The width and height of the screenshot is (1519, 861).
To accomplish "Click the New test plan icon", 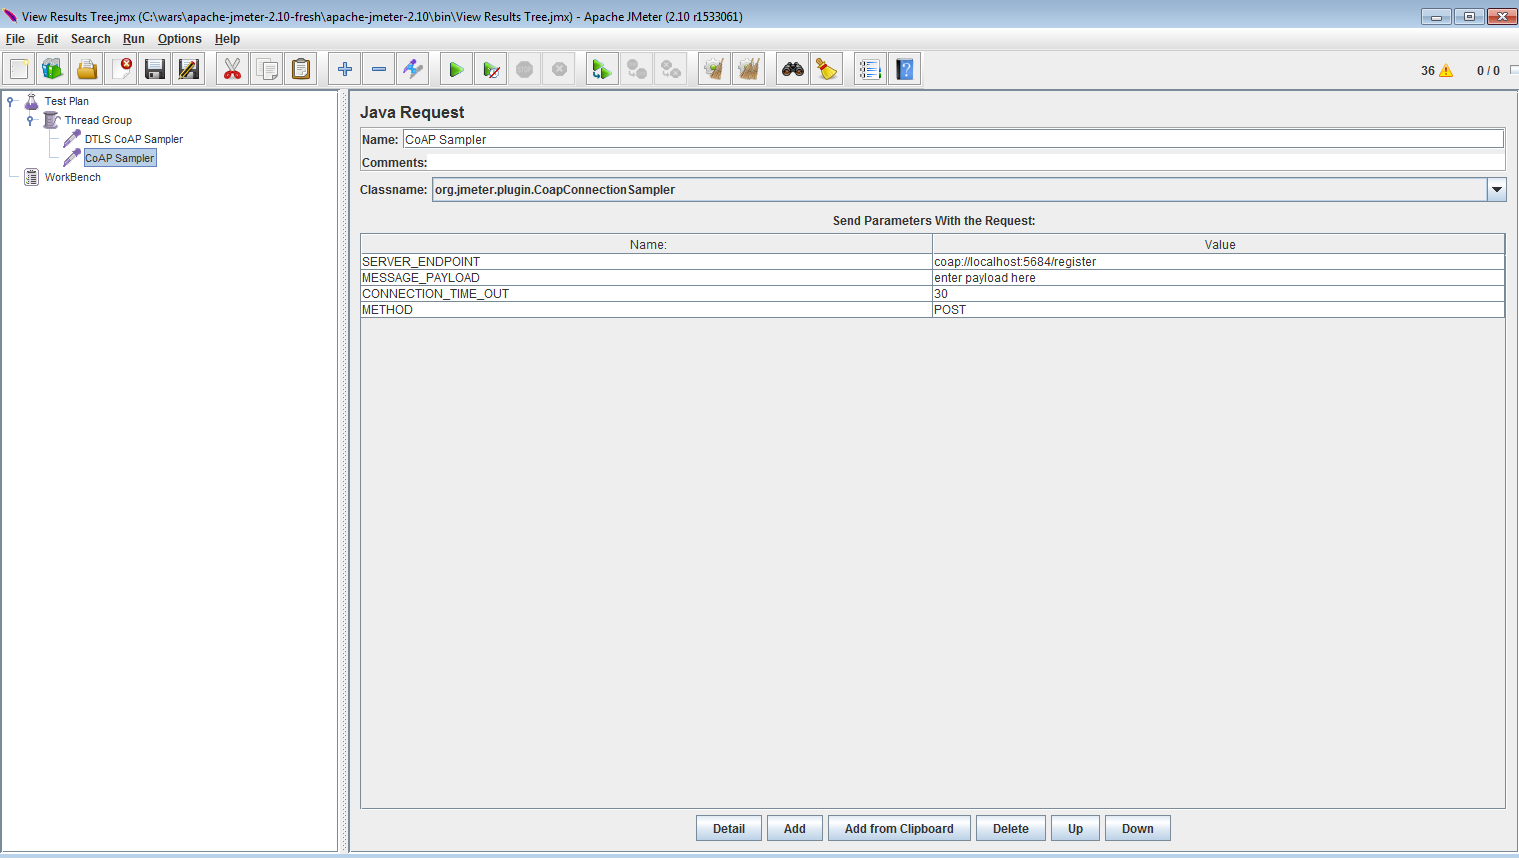I will 19,69.
